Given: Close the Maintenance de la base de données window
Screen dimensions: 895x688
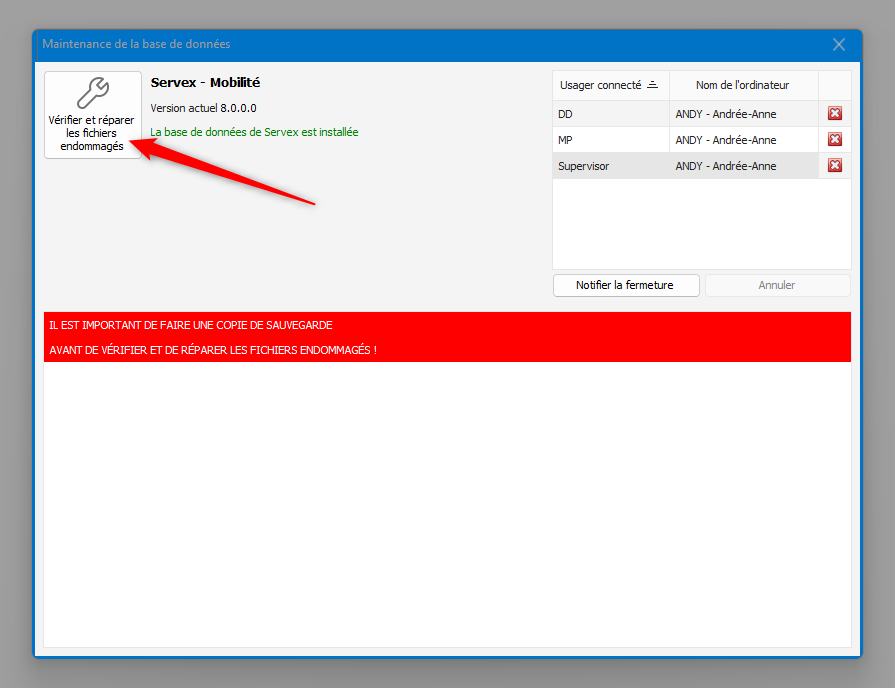Looking at the screenshot, I should [x=838, y=45].
